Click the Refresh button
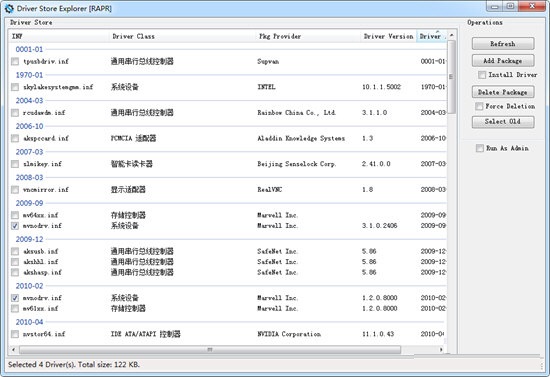The height and width of the screenshot is (377, 550). pos(503,44)
